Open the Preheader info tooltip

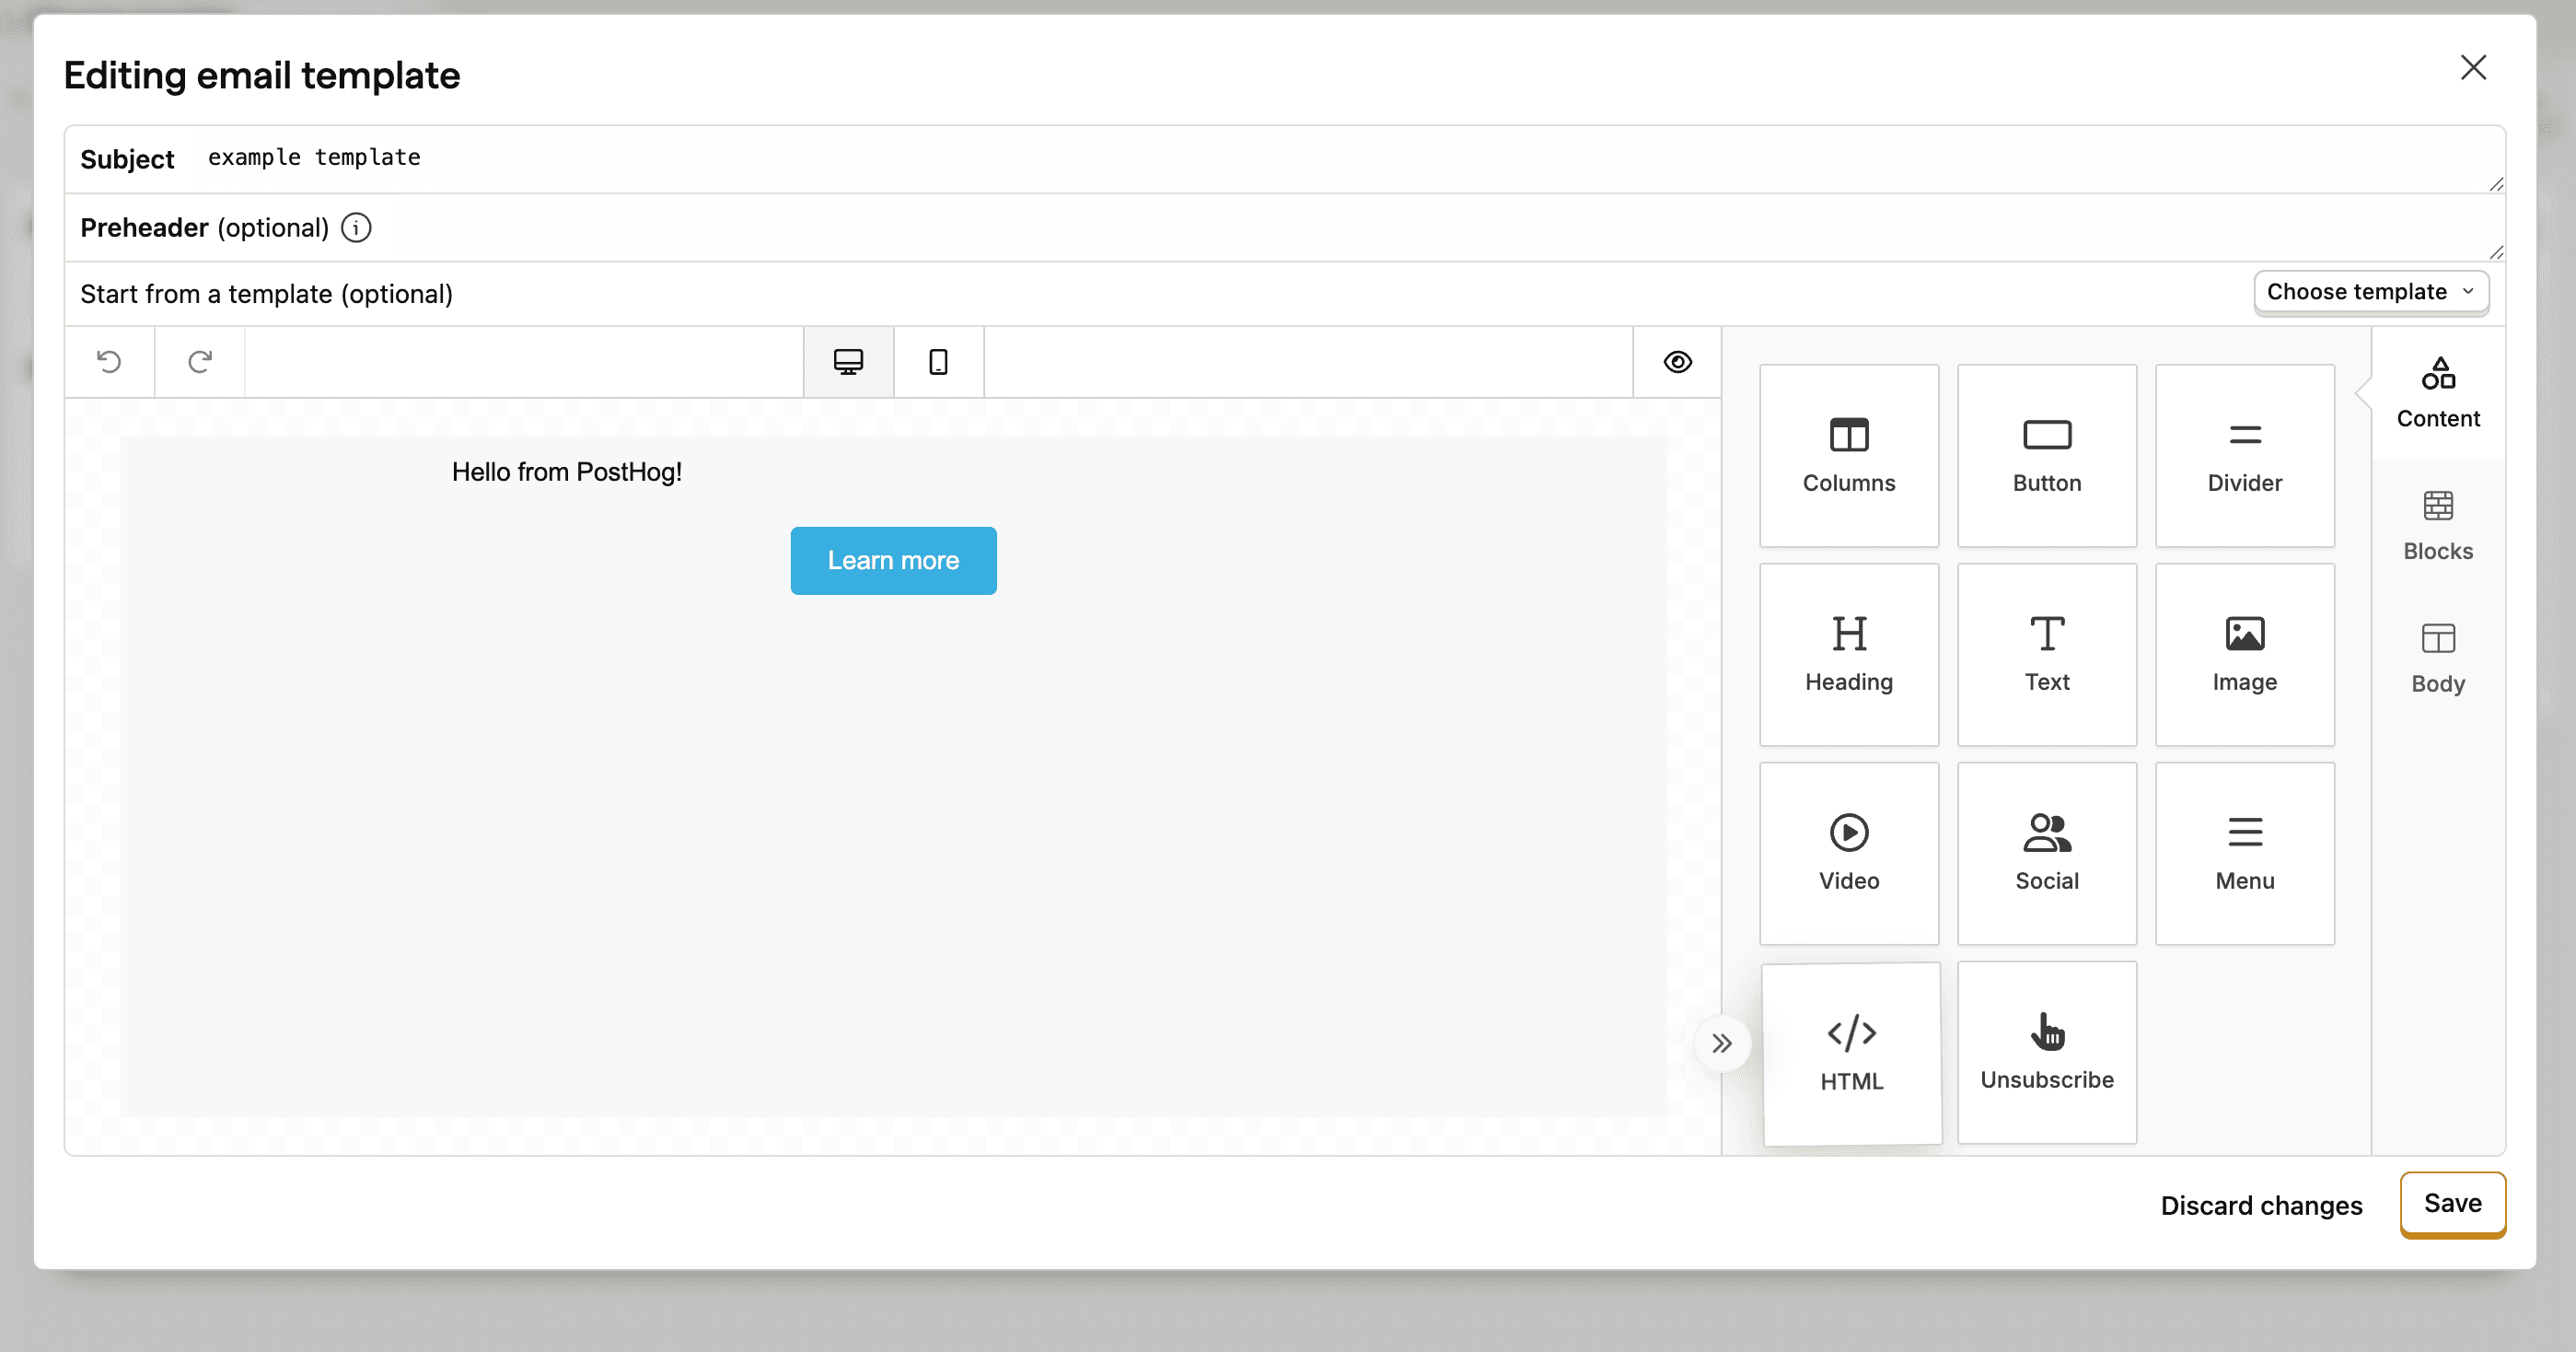356,228
